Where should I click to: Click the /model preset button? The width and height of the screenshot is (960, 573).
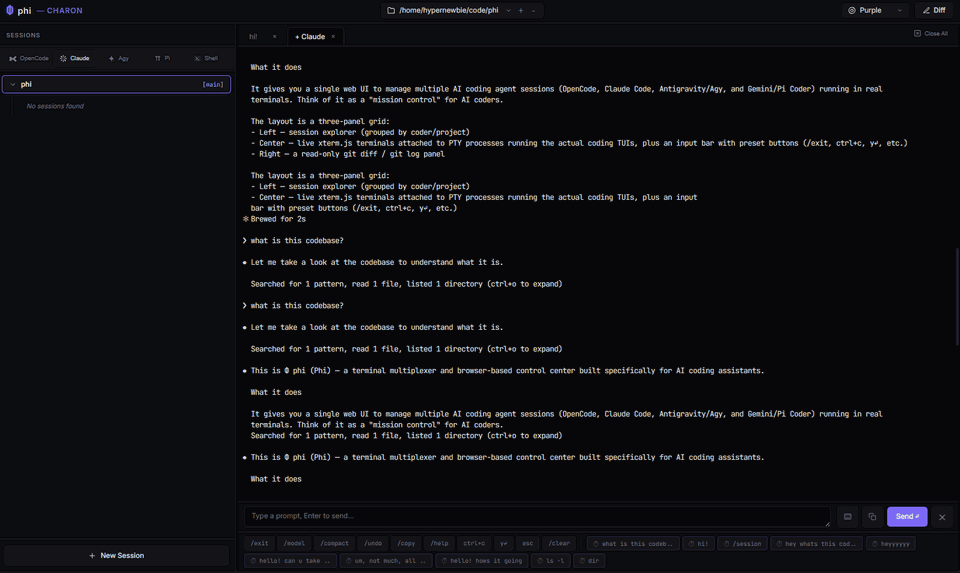(294, 543)
